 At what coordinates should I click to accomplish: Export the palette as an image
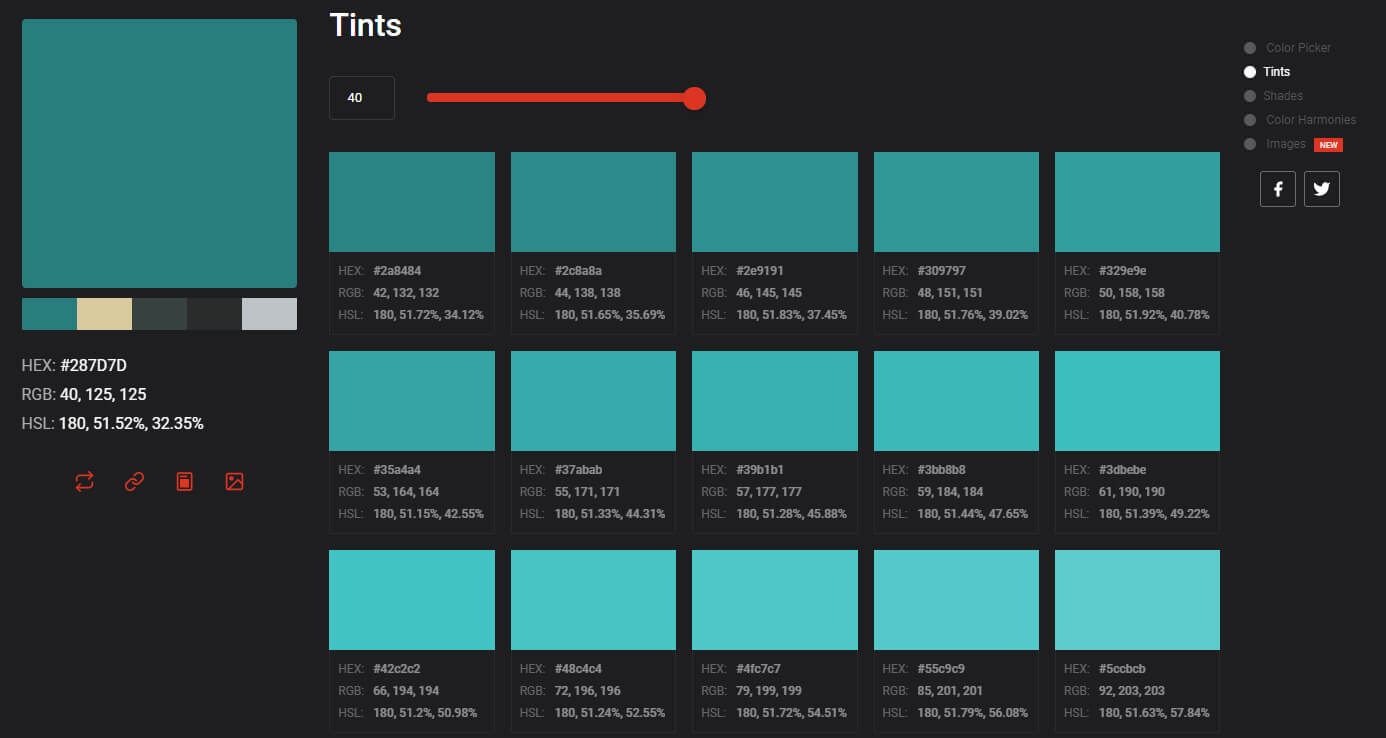[234, 481]
